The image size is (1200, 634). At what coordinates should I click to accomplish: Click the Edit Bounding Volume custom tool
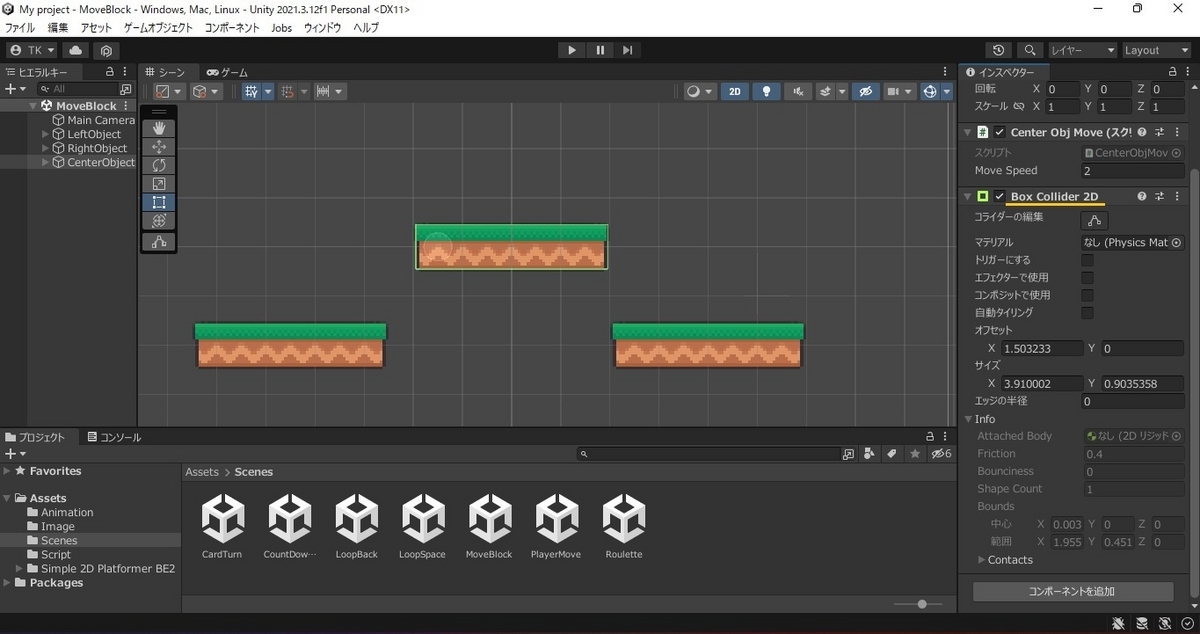159,242
